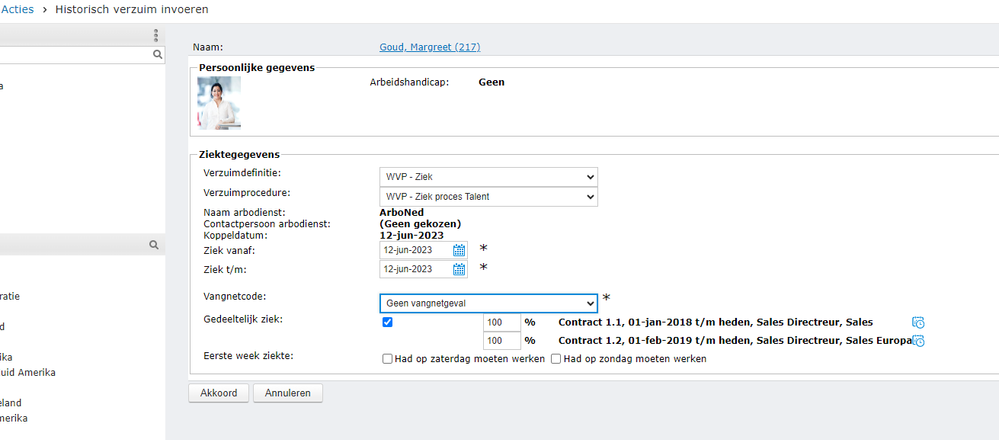This screenshot has width=999, height=440.
Task: Click the Akkoord button
Action: point(218,393)
